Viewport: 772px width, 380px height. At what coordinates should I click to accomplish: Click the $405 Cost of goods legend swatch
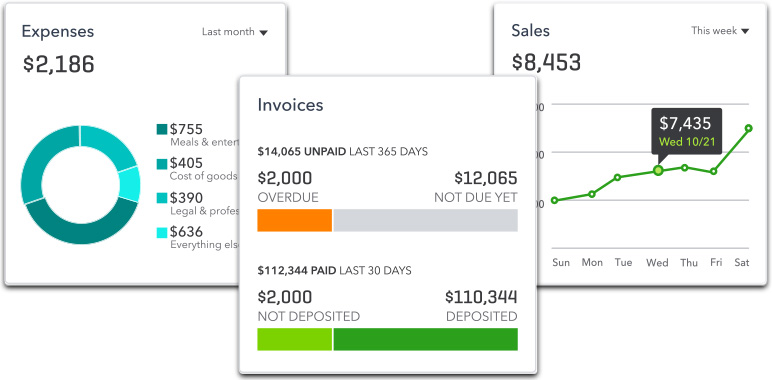pos(162,163)
